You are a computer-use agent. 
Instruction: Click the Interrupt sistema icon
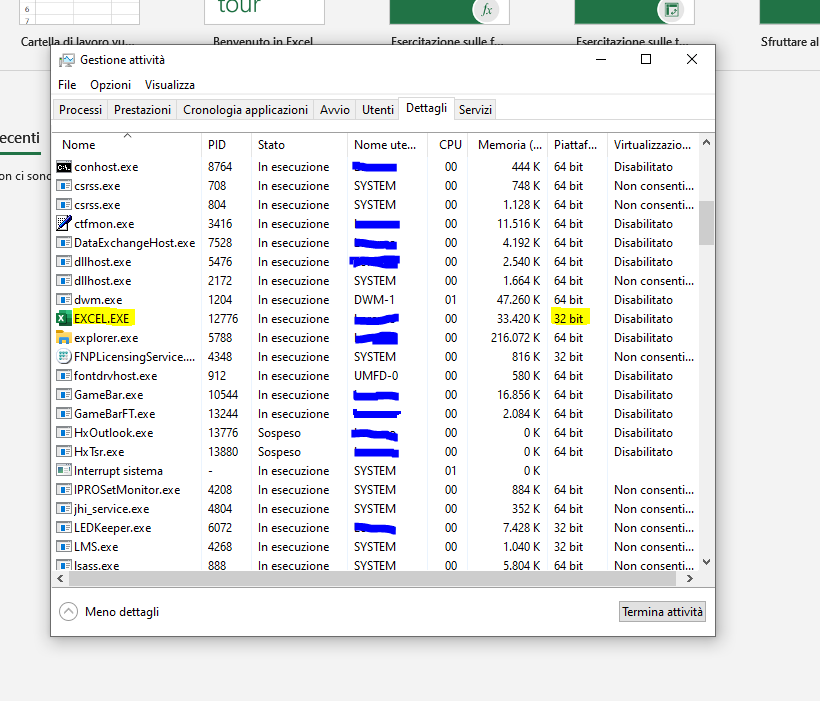(64, 470)
